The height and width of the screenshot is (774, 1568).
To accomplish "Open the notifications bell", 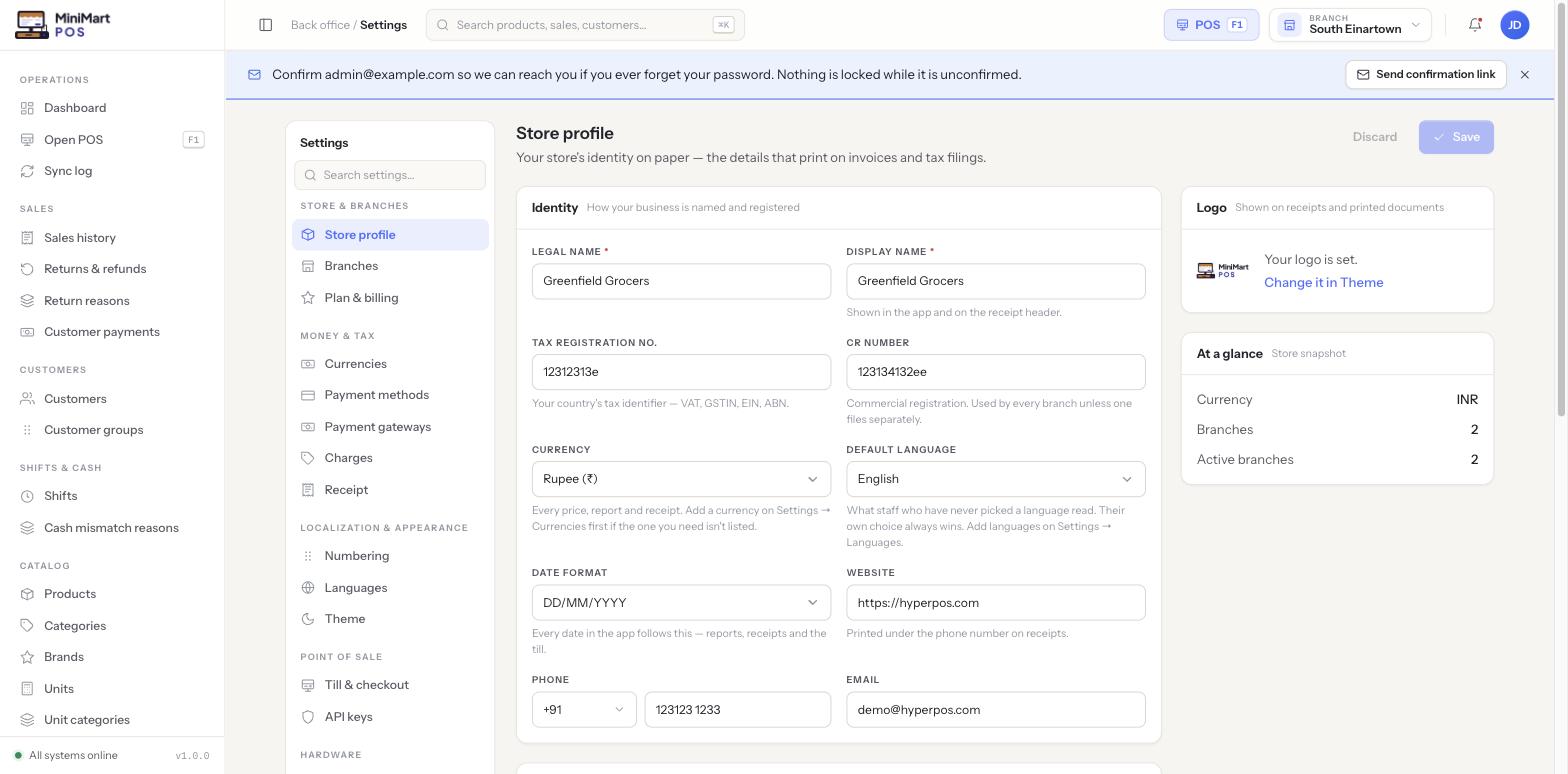I will [x=1475, y=25].
